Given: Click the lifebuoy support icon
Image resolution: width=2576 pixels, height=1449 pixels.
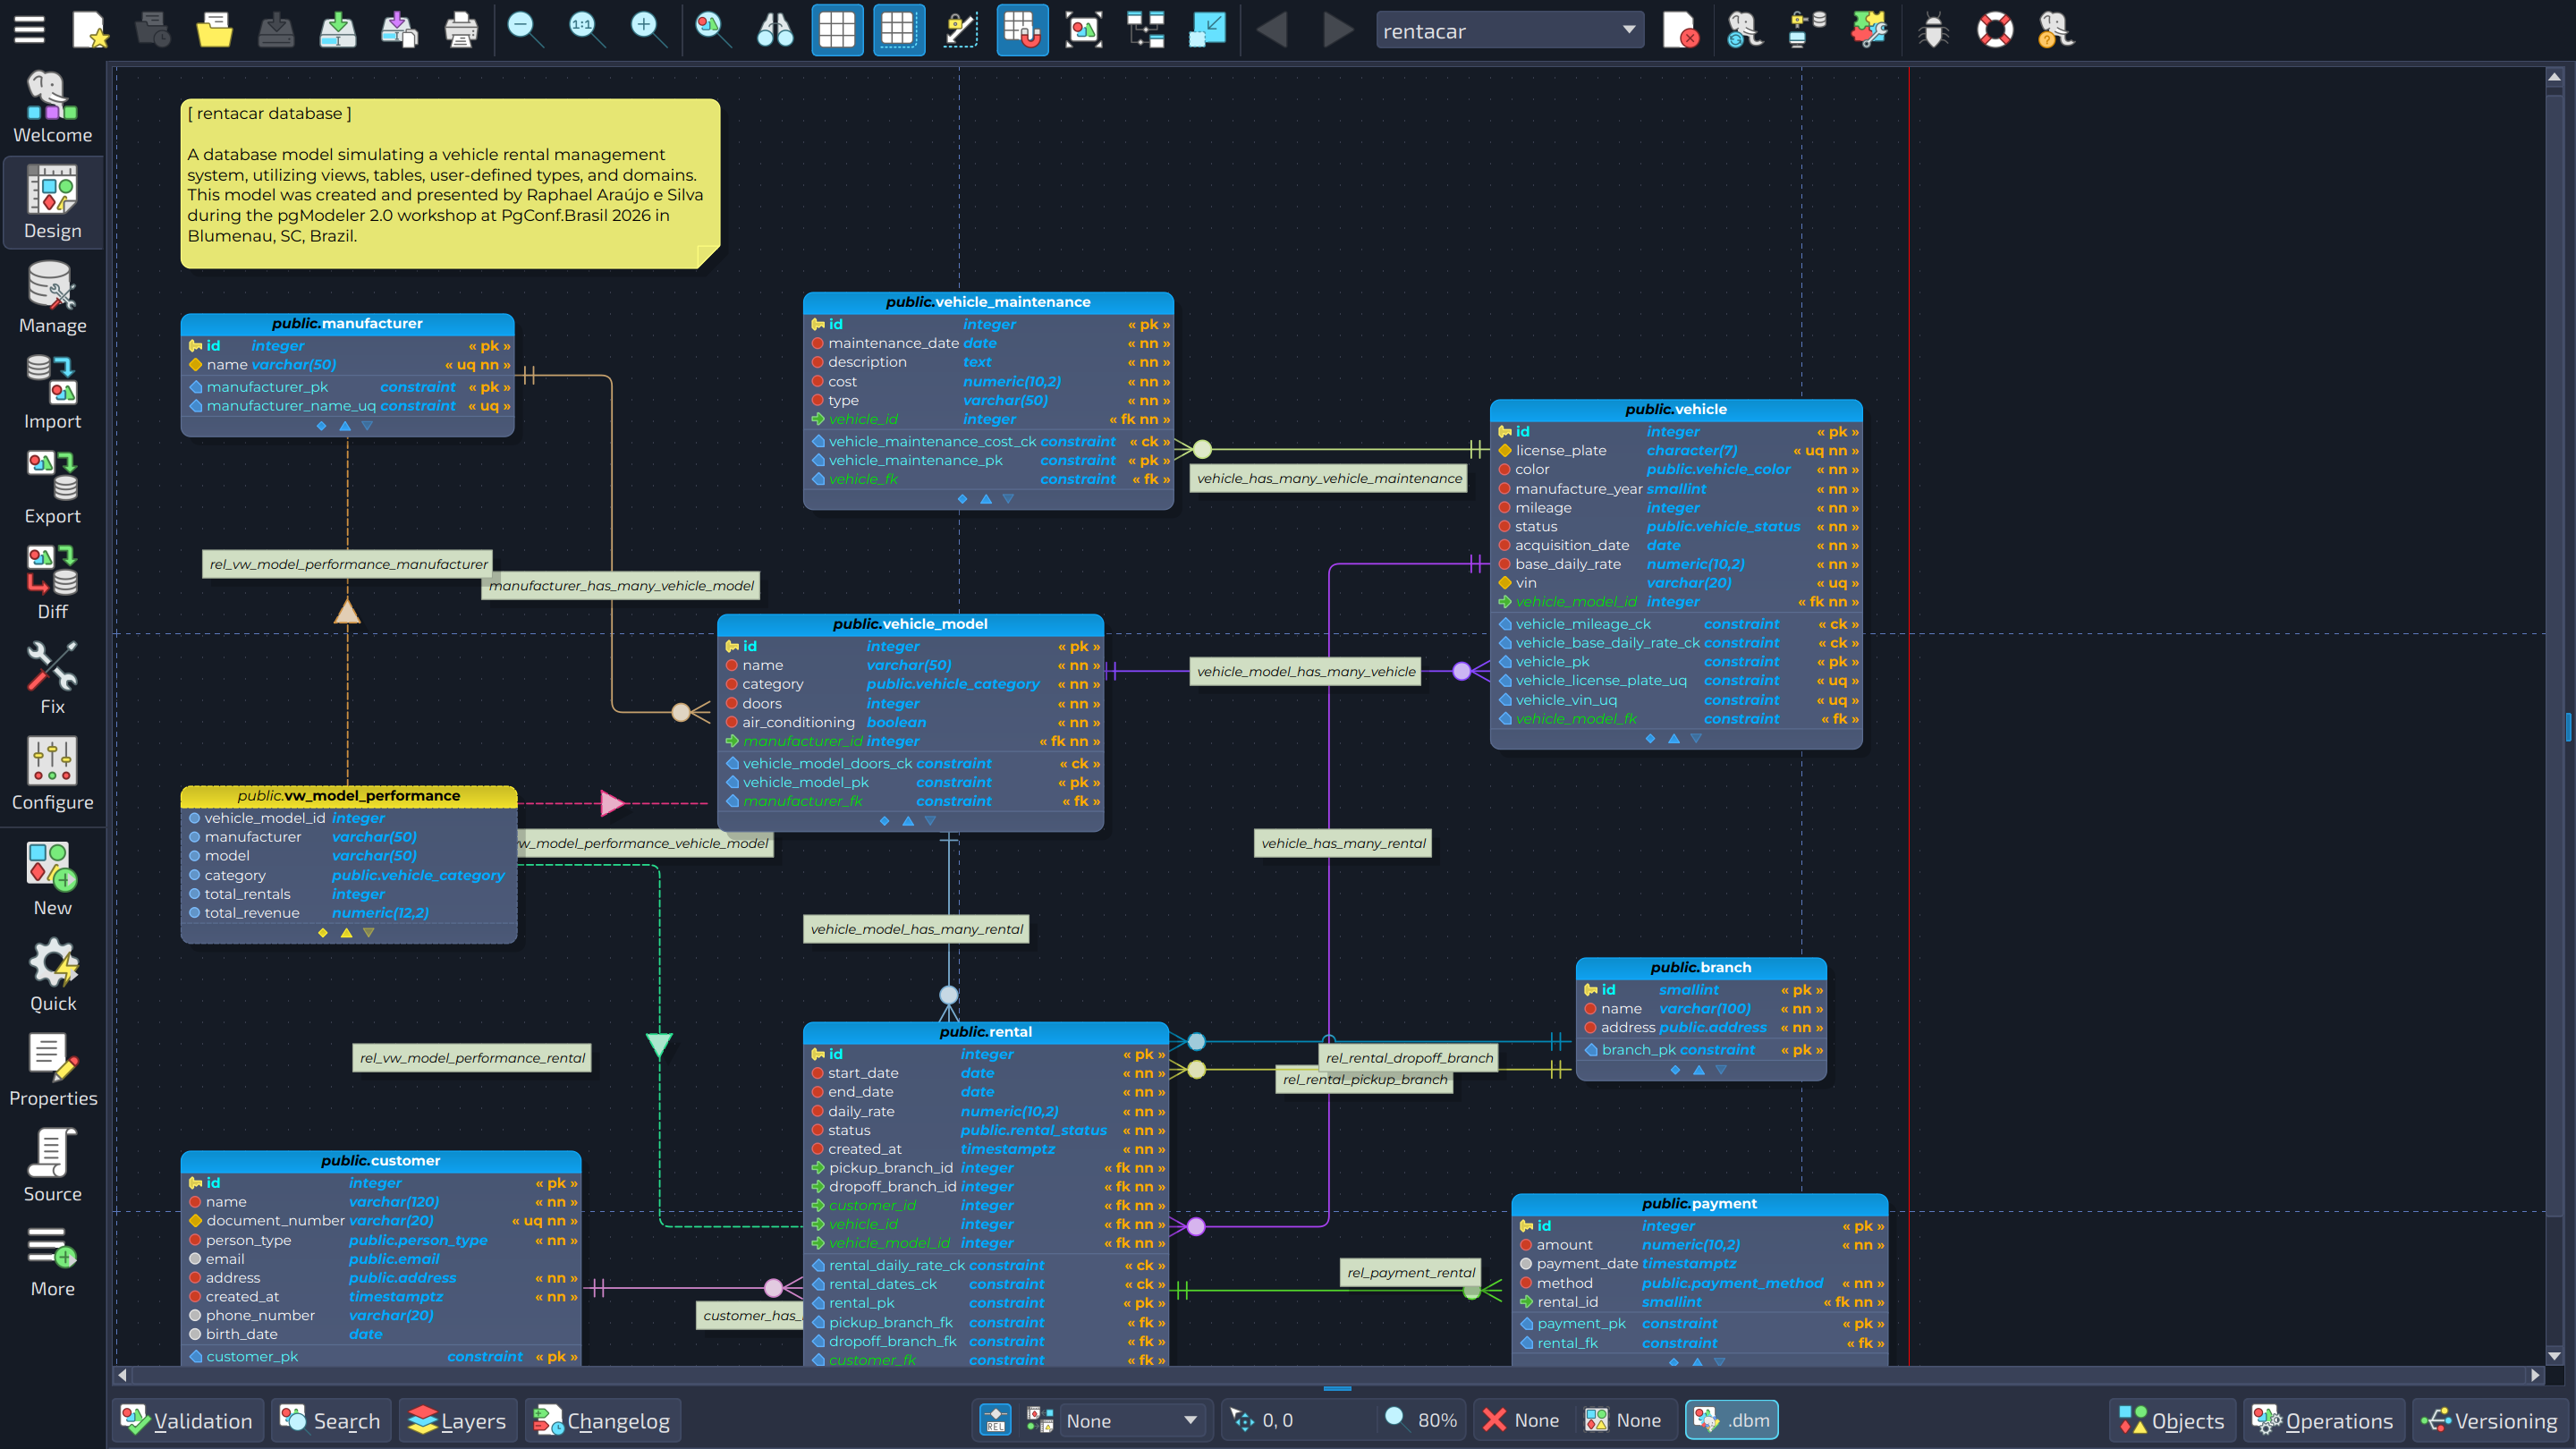Looking at the screenshot, I should [x=1995, y=30].
